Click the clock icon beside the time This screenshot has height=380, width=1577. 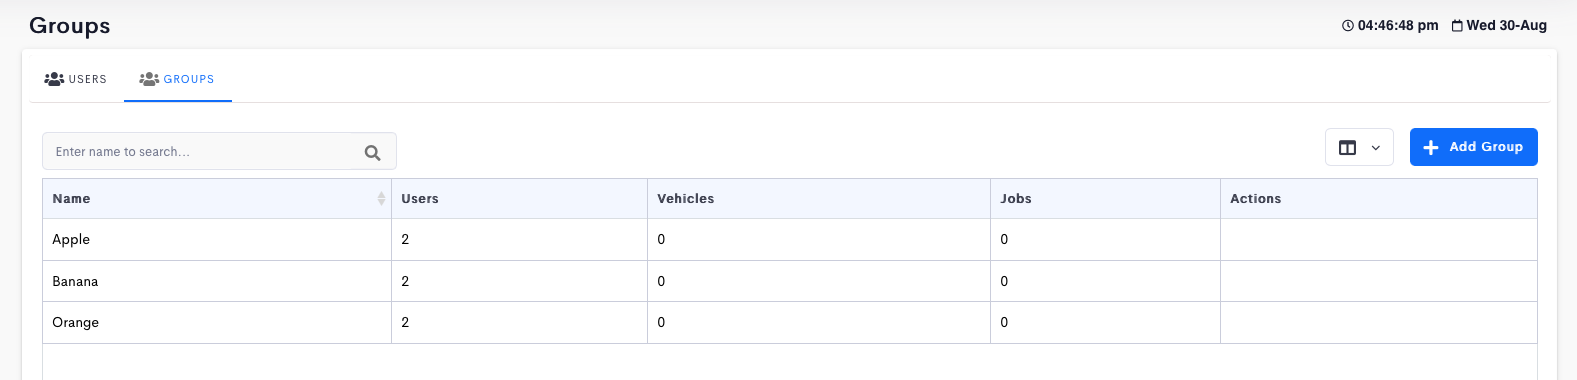pos(1347,25)
